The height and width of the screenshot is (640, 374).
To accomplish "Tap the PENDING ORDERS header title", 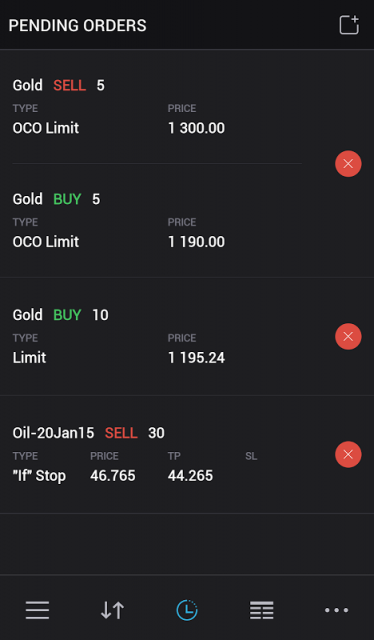I will click(77, 25).
